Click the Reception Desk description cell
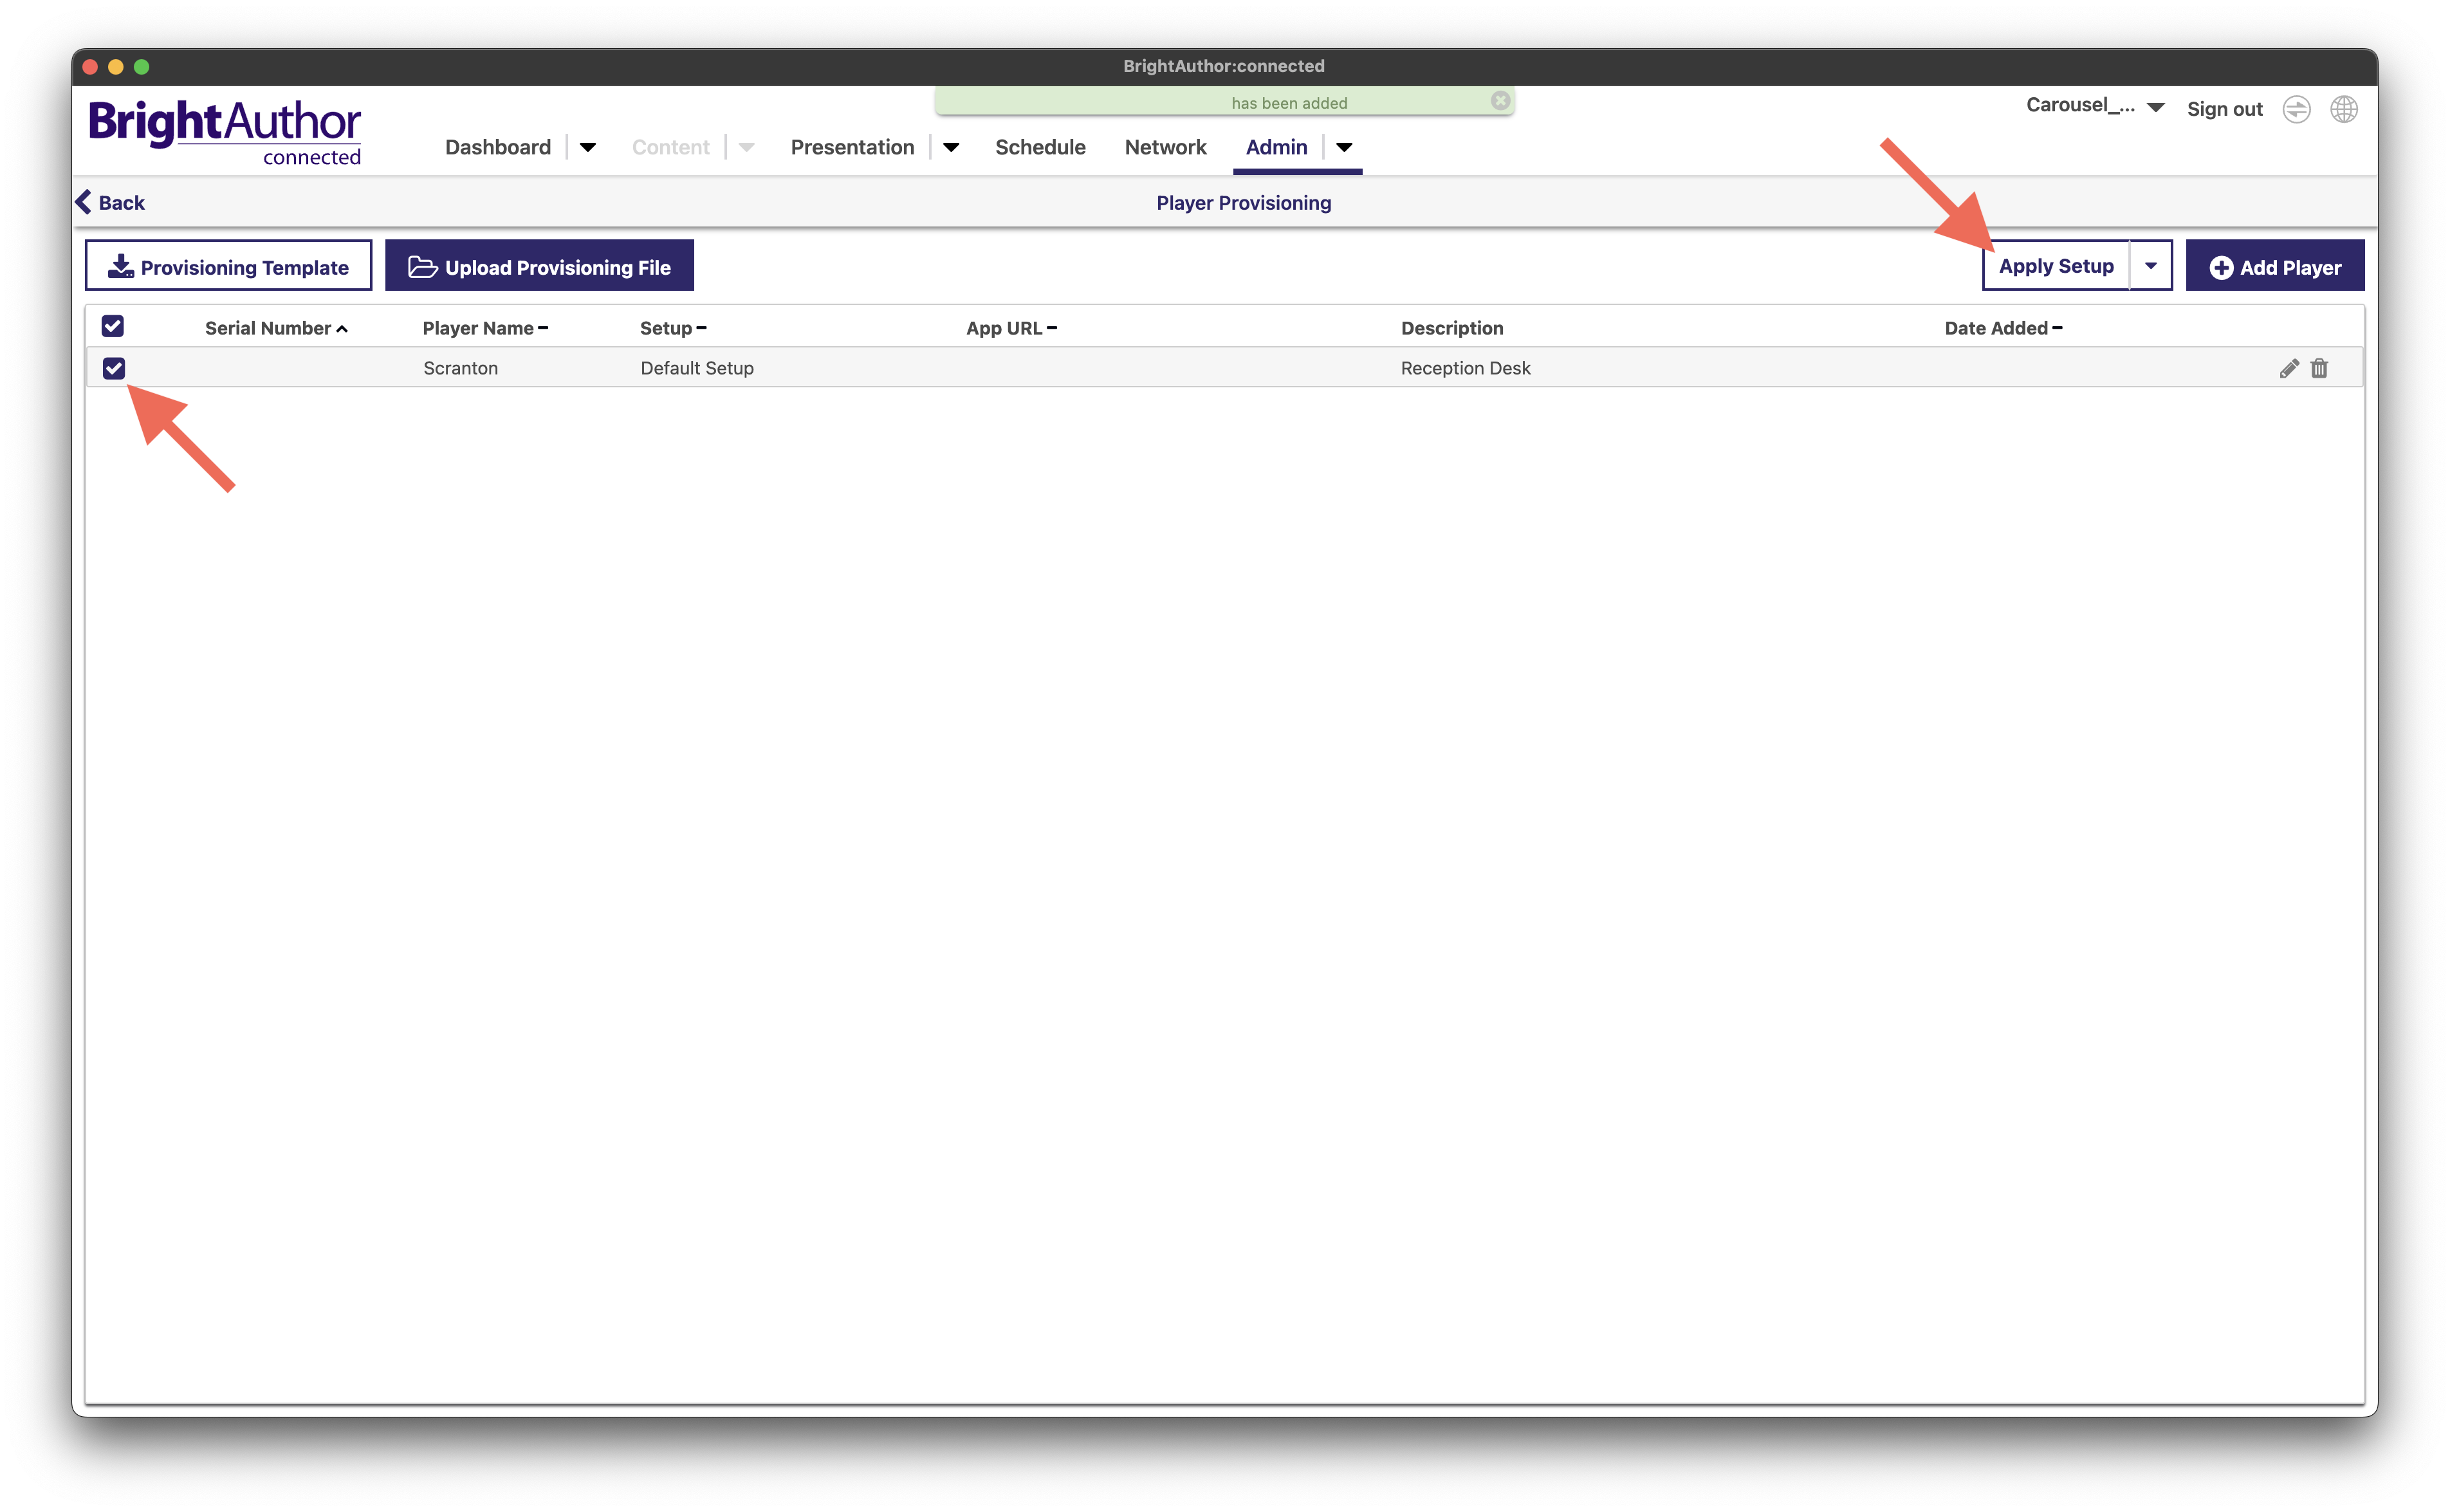The height and width of the screenshot is (1512, 2450). tap(1465, 368)
